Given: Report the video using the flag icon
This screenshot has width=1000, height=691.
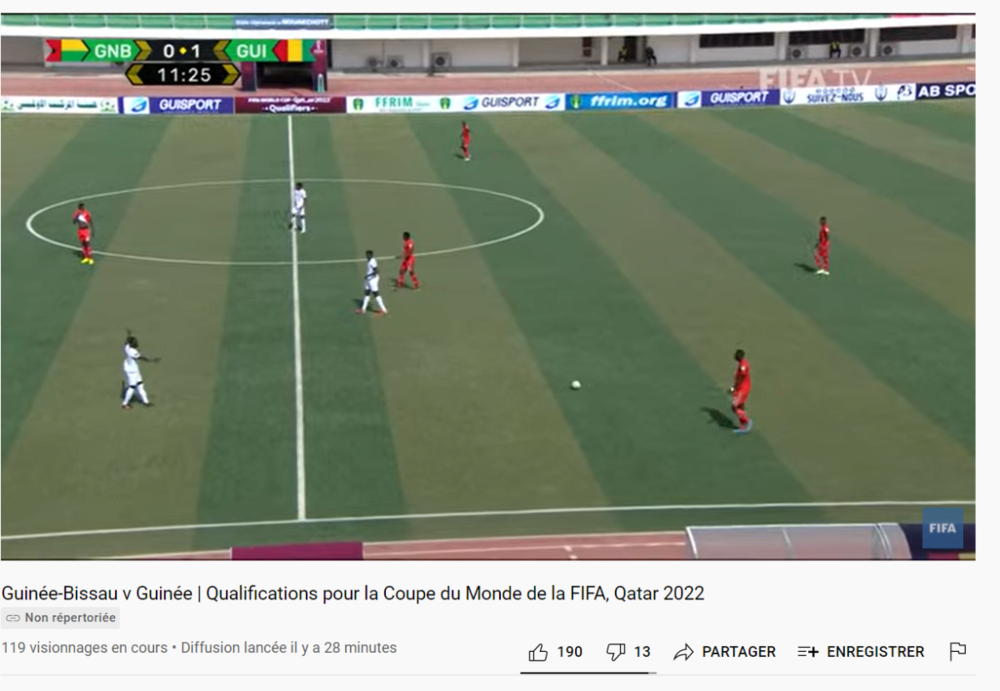Looking at the screenshot, I should 957,651.
